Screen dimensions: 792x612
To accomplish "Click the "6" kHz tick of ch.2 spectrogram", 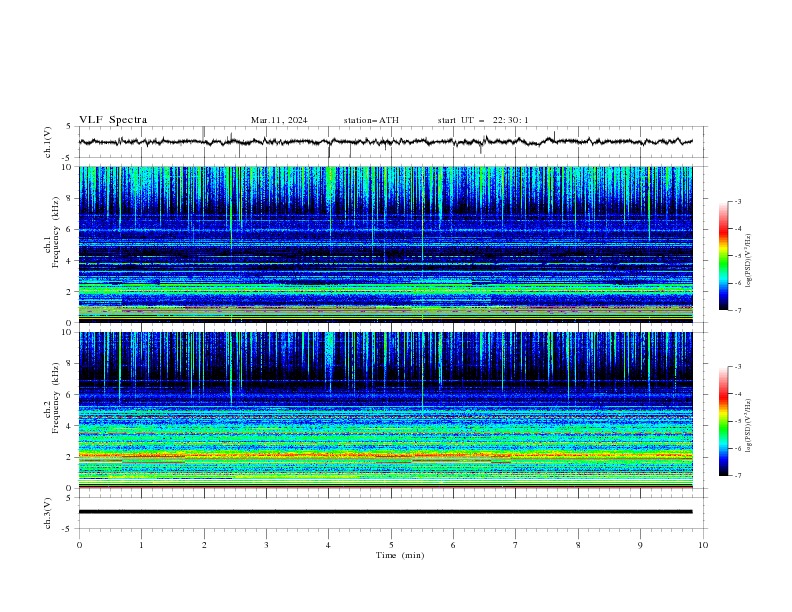I will (70, 395).
